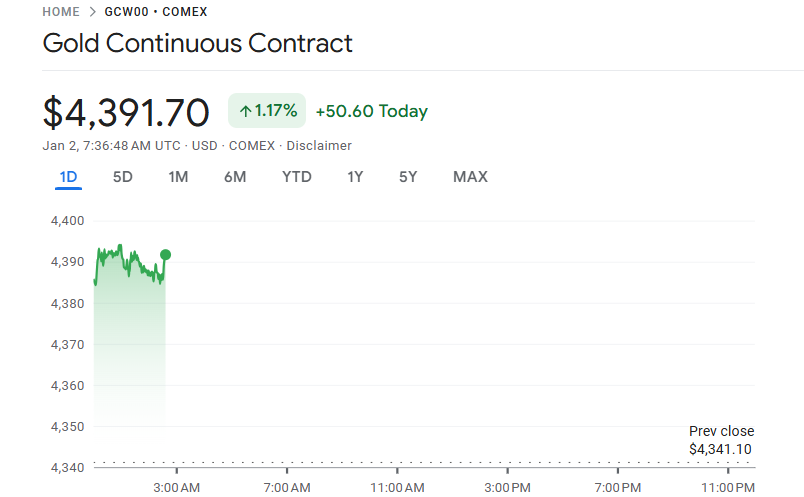Click the green up-arrow percent change icon
This screenshot has height=497, width=804.
coord(245,111)
